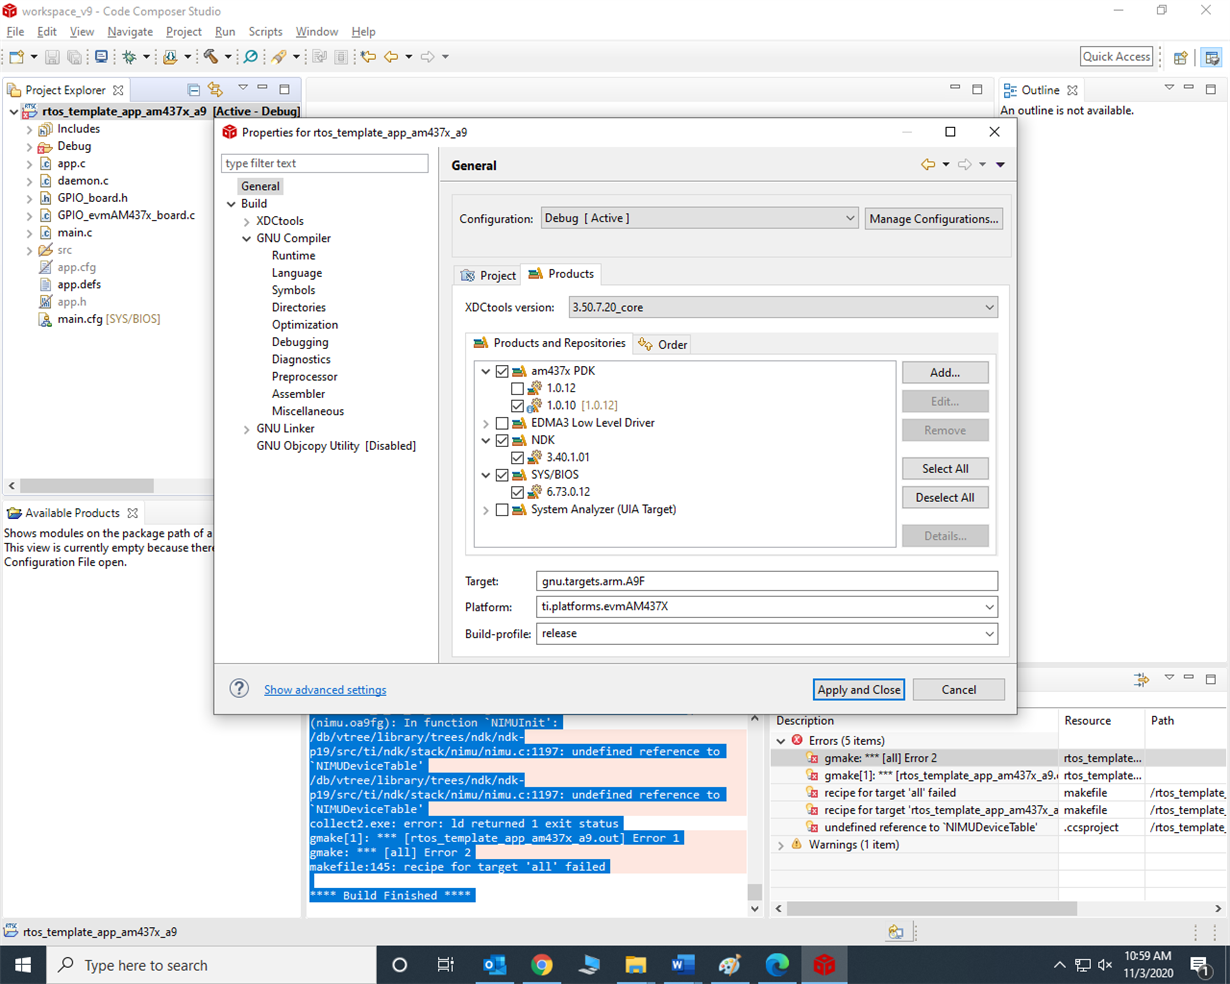Uncheck SYS/BIOS version 6.73.0.12 checkbox
This screenshot has width=1230, height=984.
517,492
